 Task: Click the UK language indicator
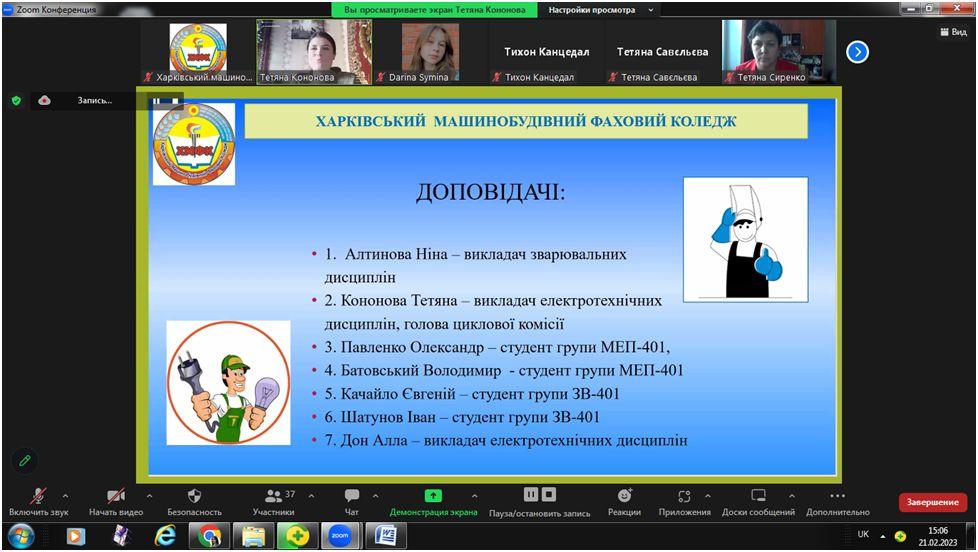point(863,535)
